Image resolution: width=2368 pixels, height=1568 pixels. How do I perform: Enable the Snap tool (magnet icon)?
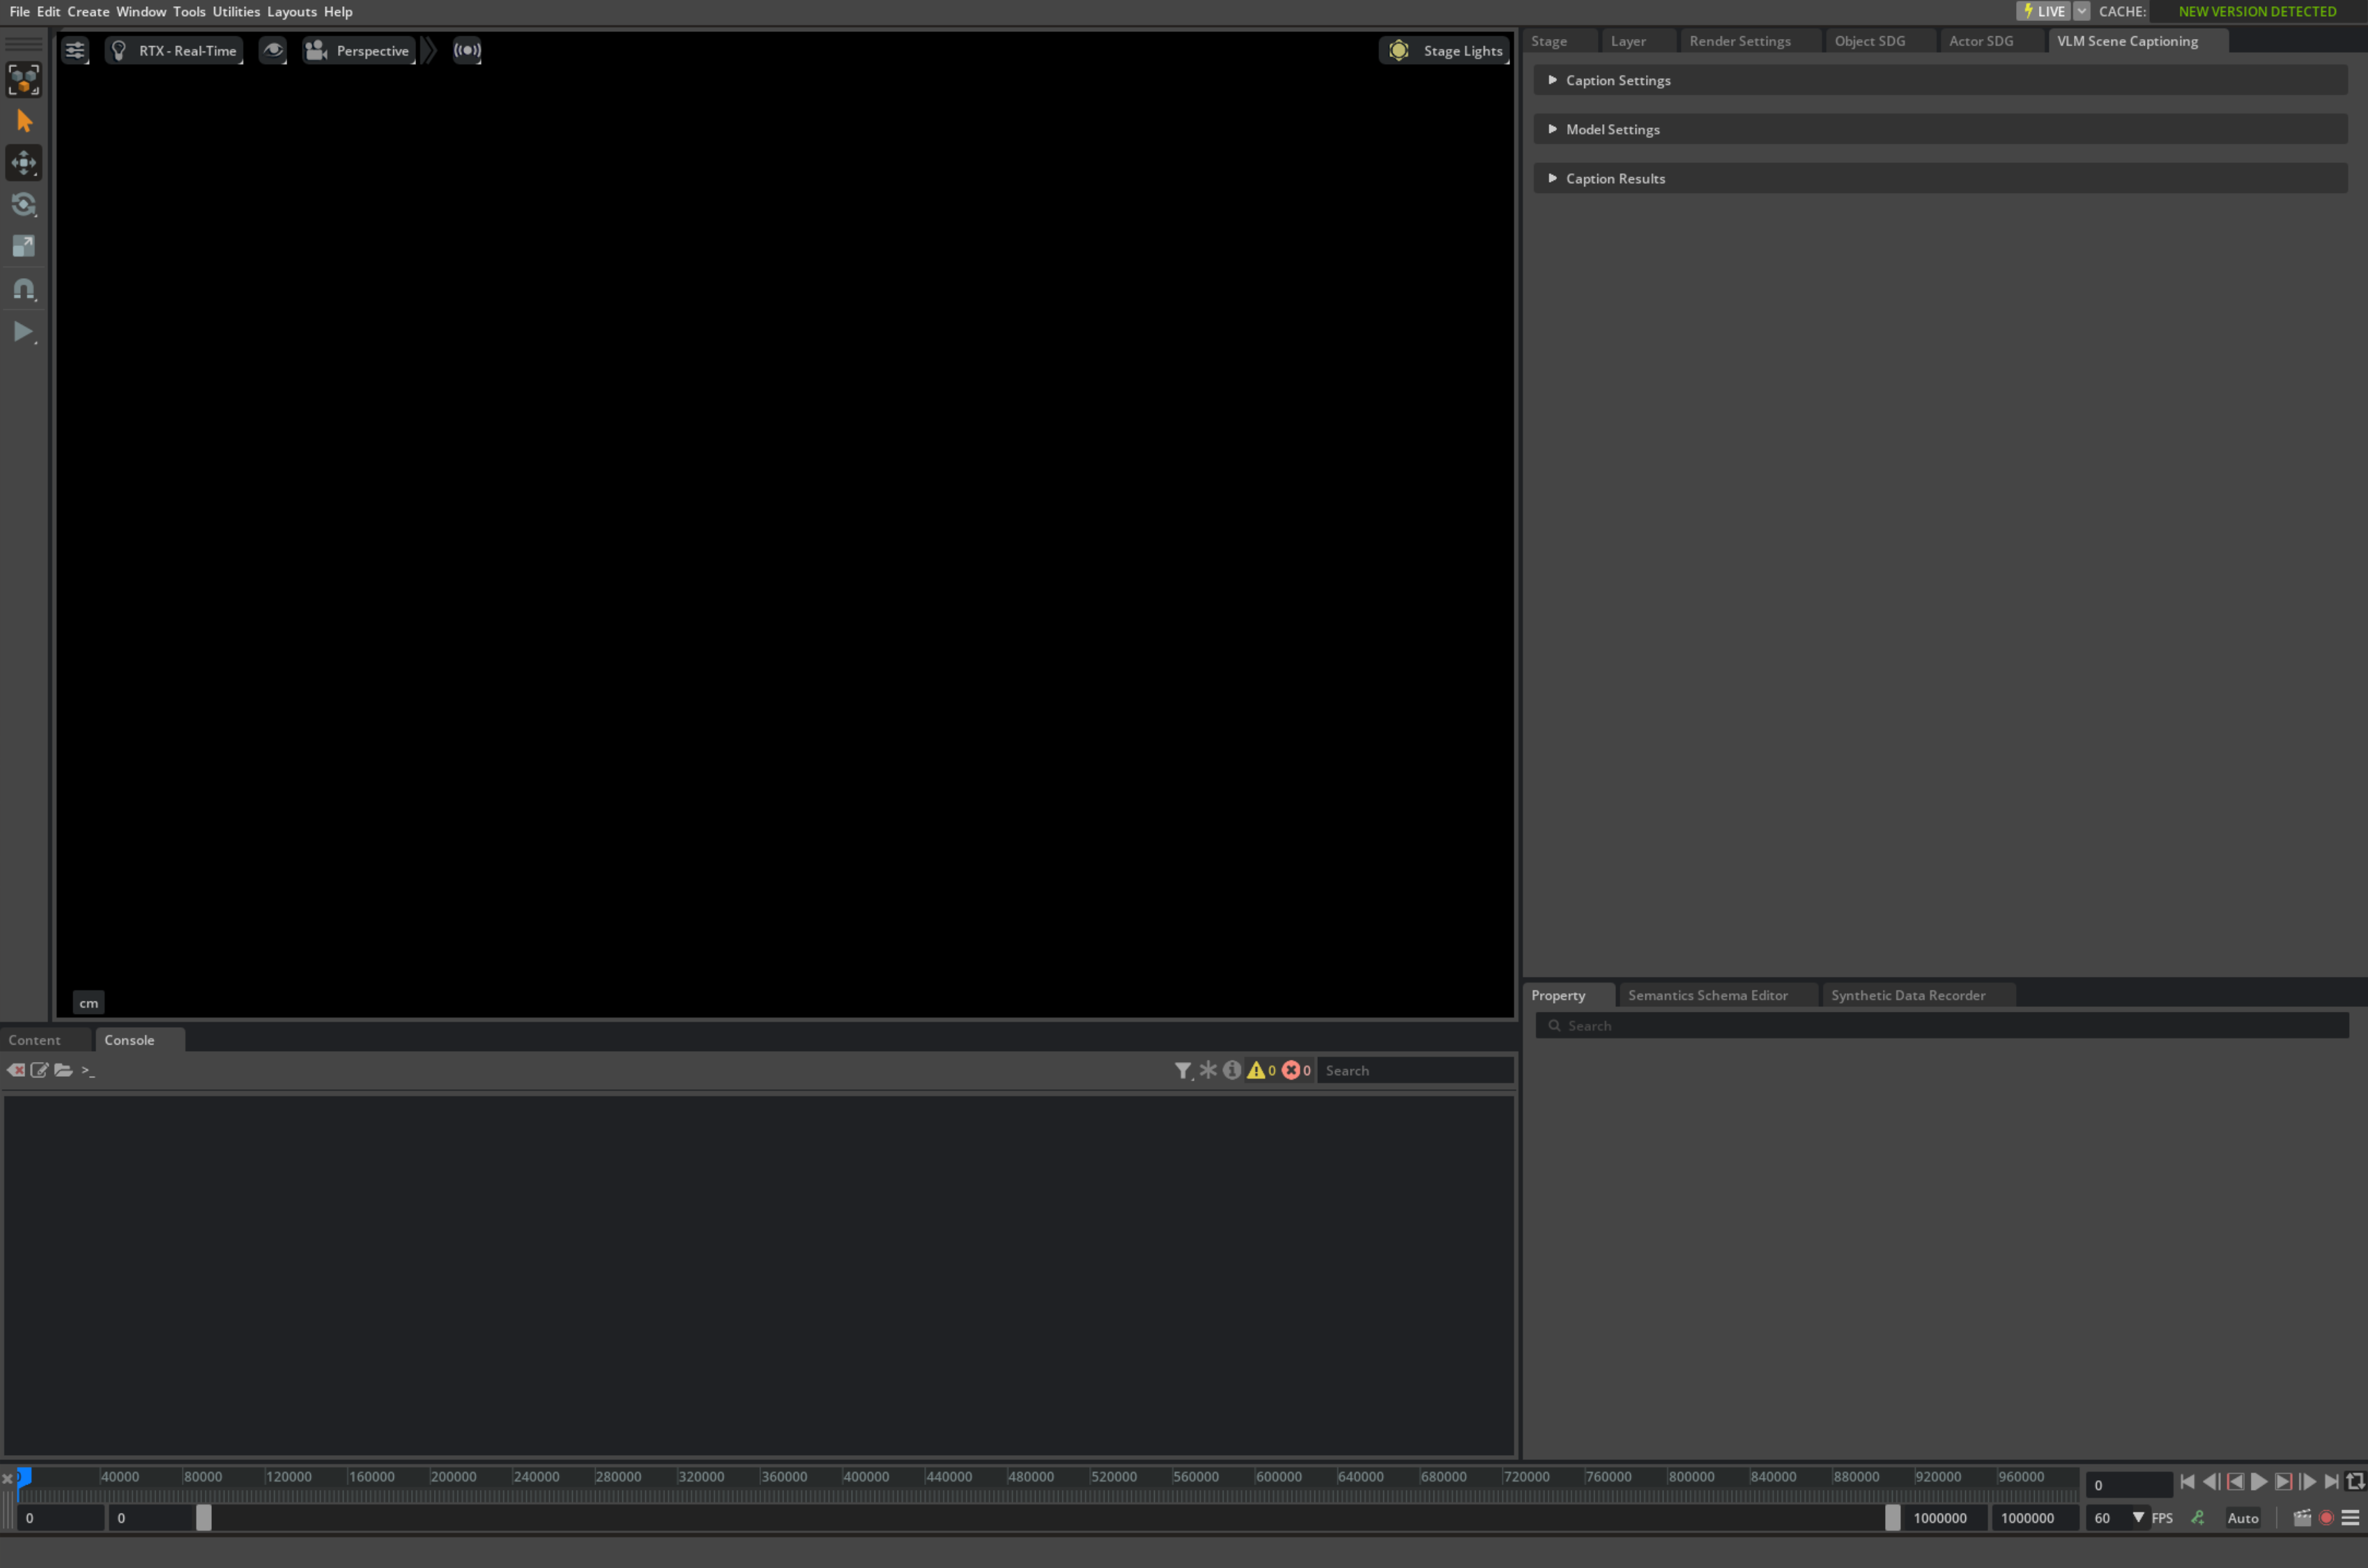pos(24,289)
